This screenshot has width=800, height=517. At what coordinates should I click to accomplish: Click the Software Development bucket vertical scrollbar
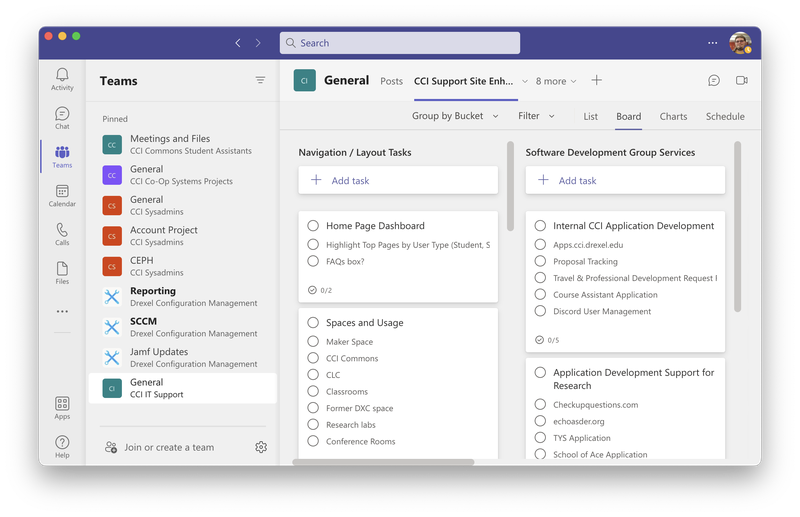click(x=737, y=227)
